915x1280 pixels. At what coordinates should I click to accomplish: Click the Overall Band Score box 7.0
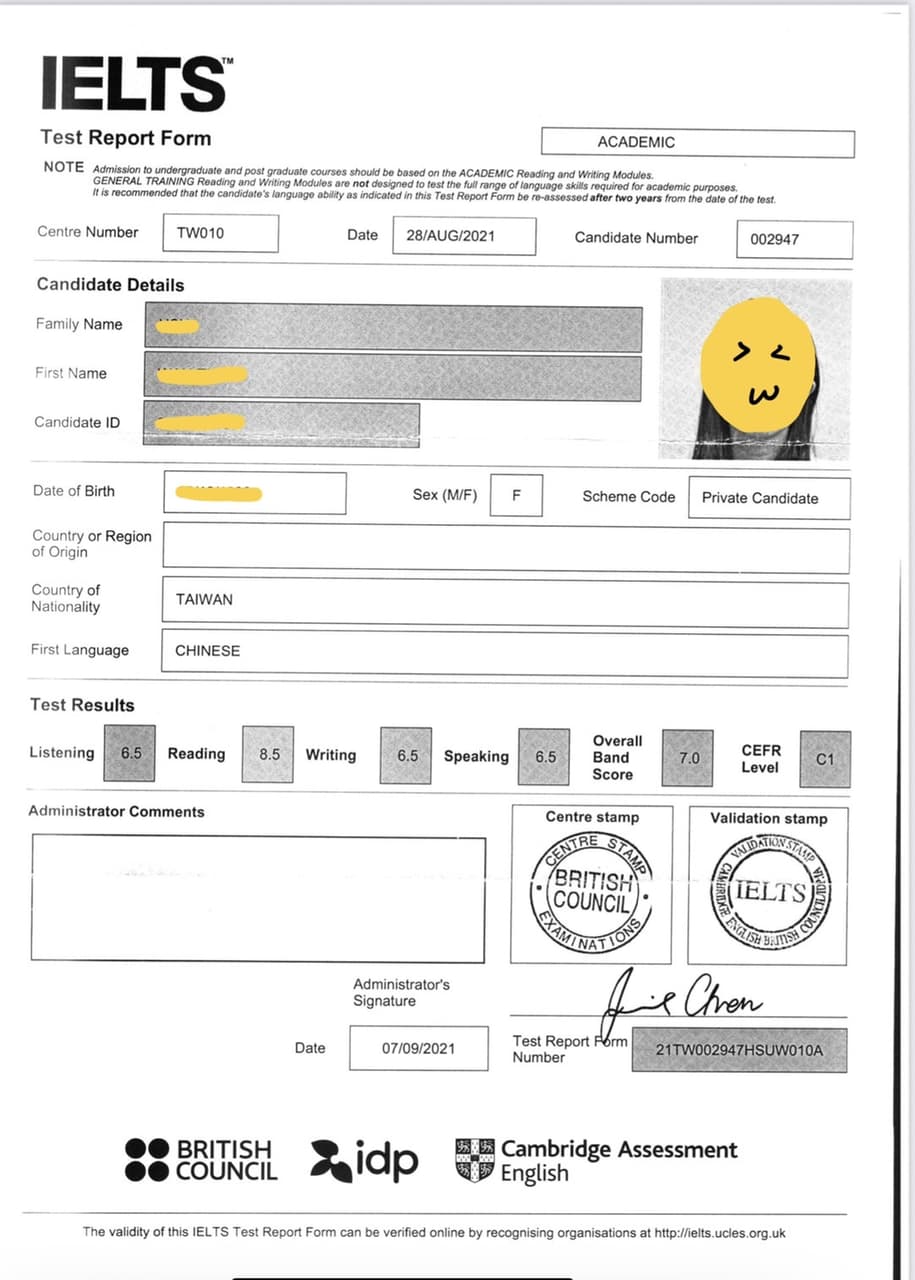(x=689, y=758)
